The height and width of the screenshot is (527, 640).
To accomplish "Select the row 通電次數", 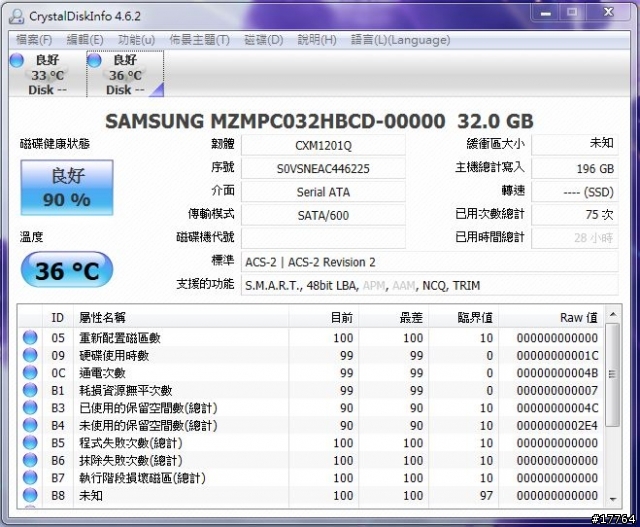I will click(311, 373).
